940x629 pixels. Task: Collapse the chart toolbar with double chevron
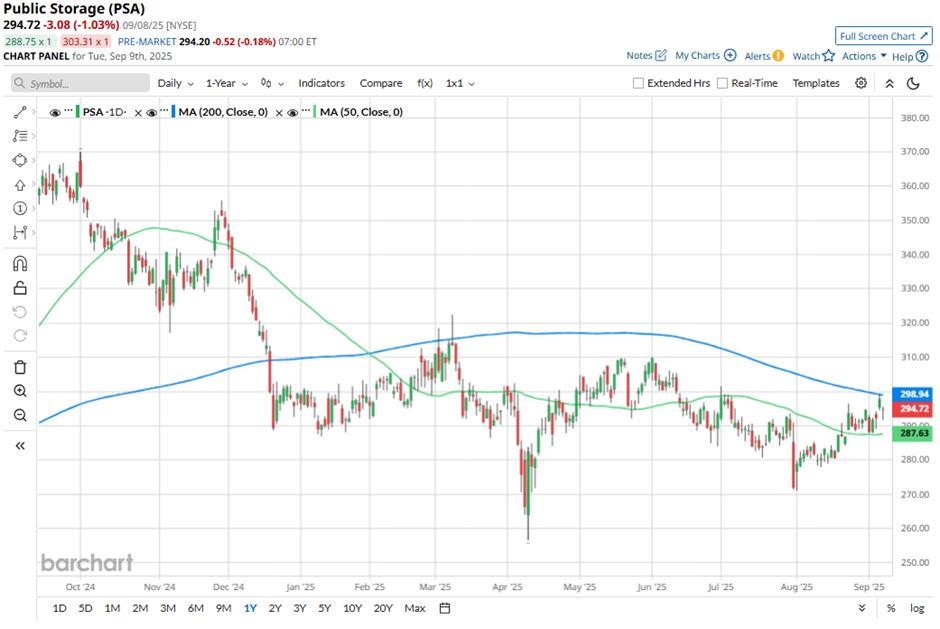[x=890, y=83]
